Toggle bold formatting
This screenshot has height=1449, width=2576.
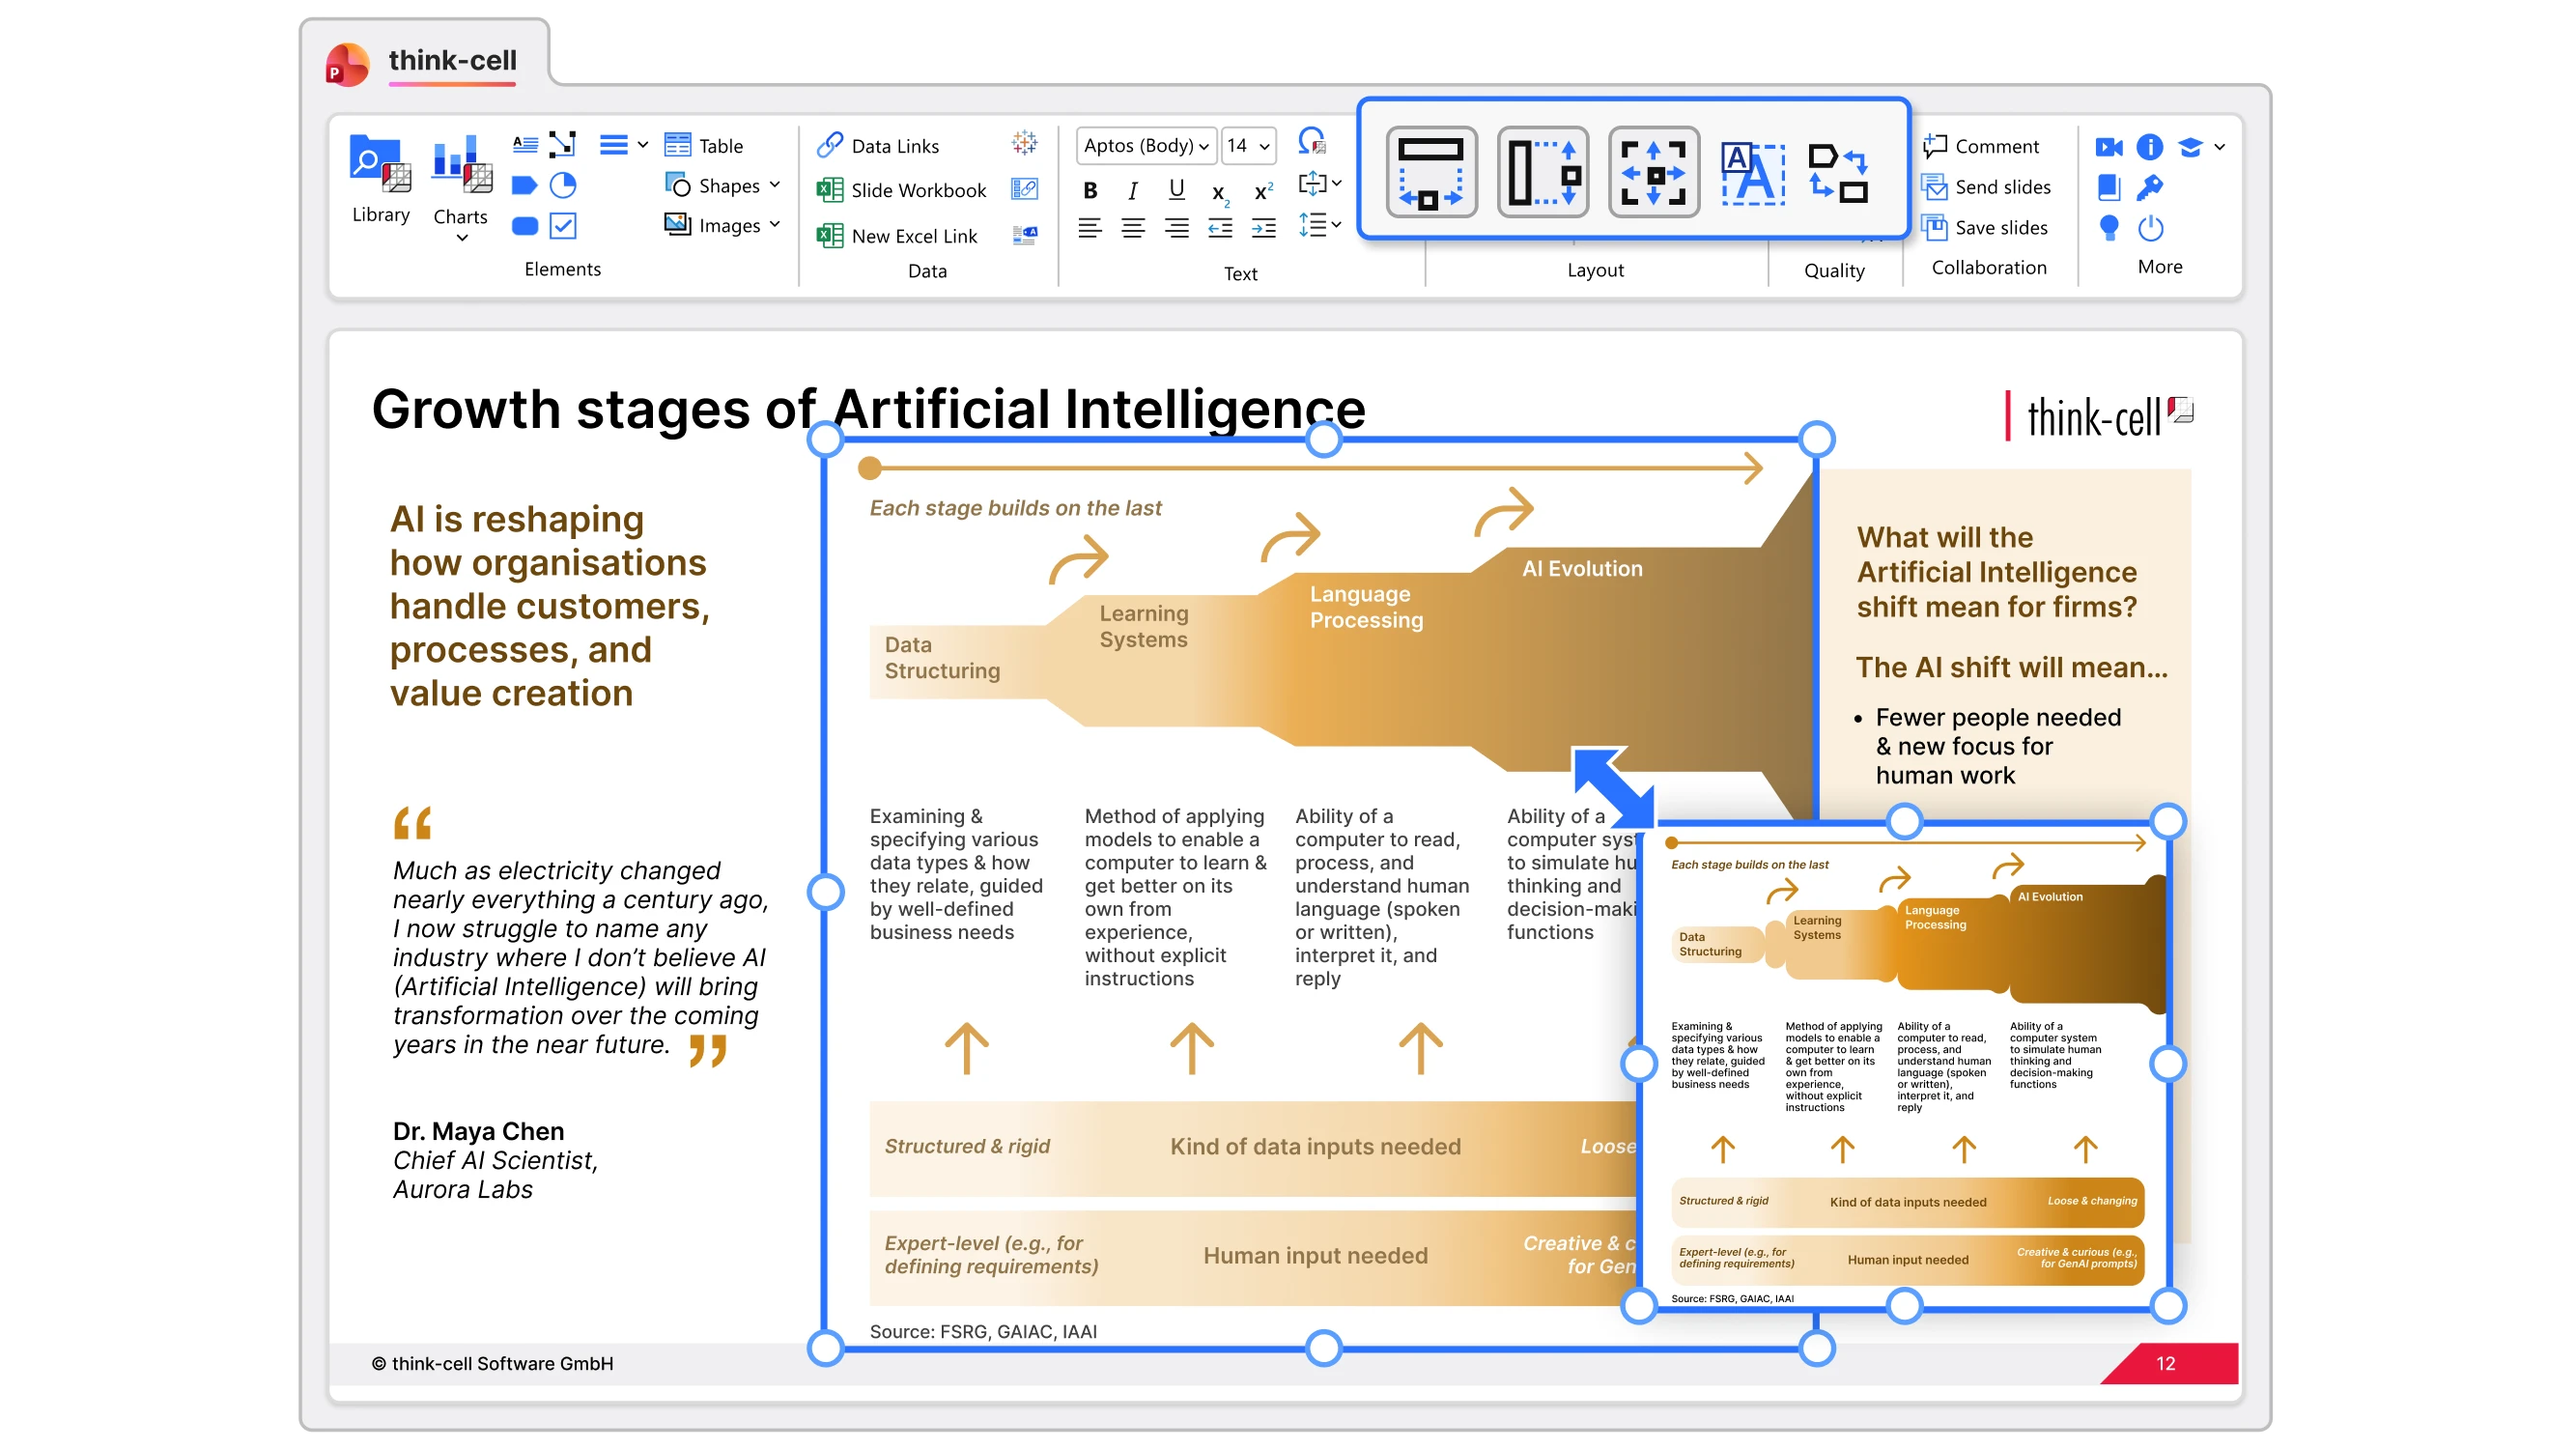(x=1090, y=190)
